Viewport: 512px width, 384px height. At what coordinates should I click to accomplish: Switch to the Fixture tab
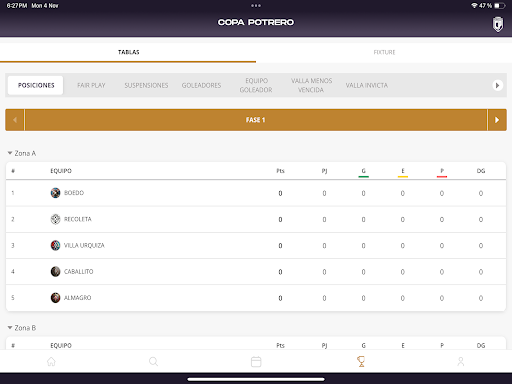(384, 52)
